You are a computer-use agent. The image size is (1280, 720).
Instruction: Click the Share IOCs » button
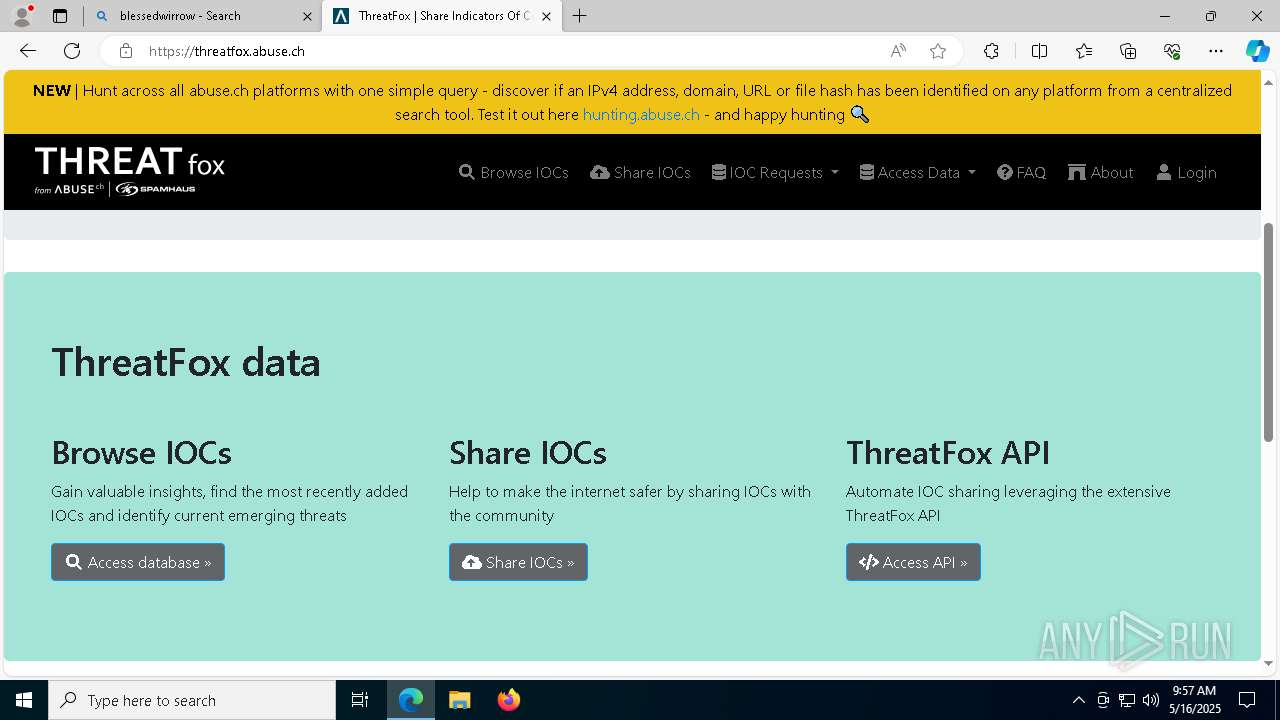[x=518, y=562]
